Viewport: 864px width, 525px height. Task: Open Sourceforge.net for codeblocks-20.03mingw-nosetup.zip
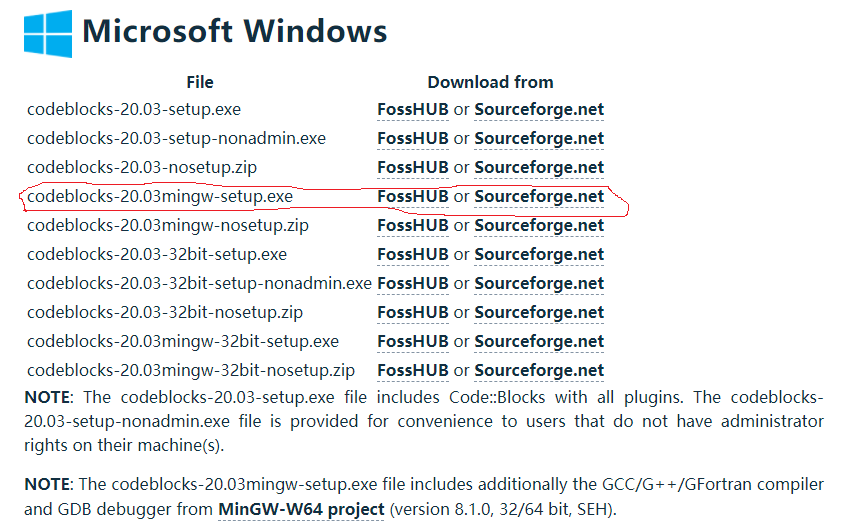pos(539,225)
